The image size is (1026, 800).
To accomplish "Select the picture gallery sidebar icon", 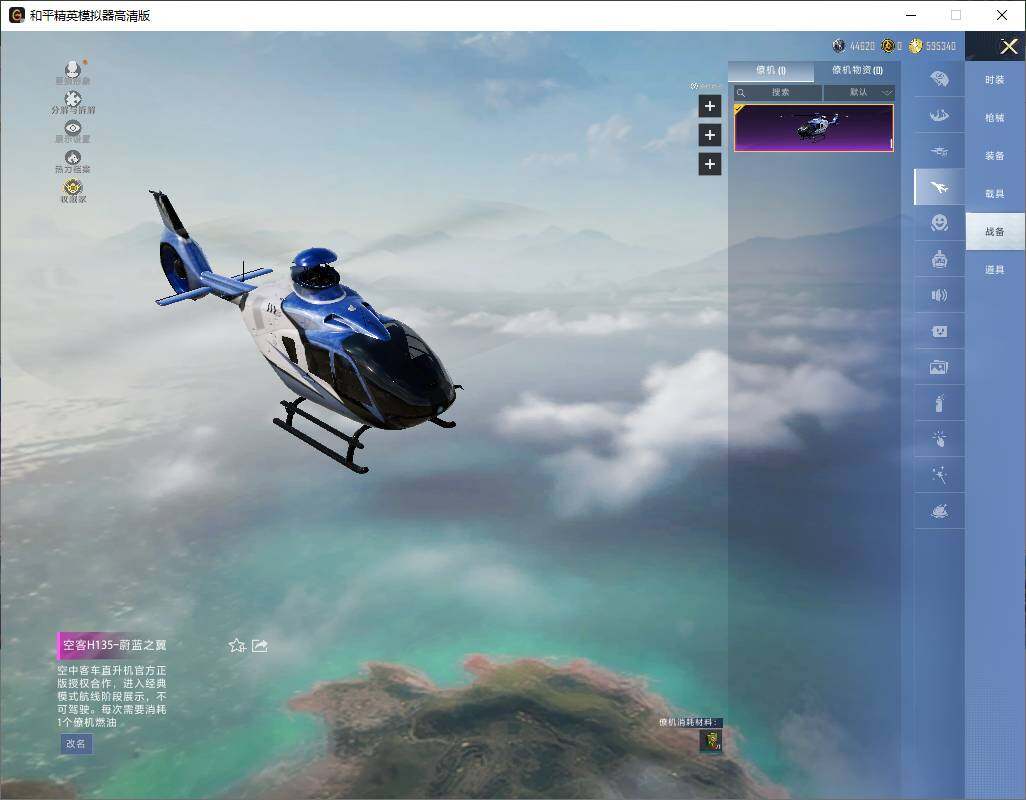I will pos(939,368).
